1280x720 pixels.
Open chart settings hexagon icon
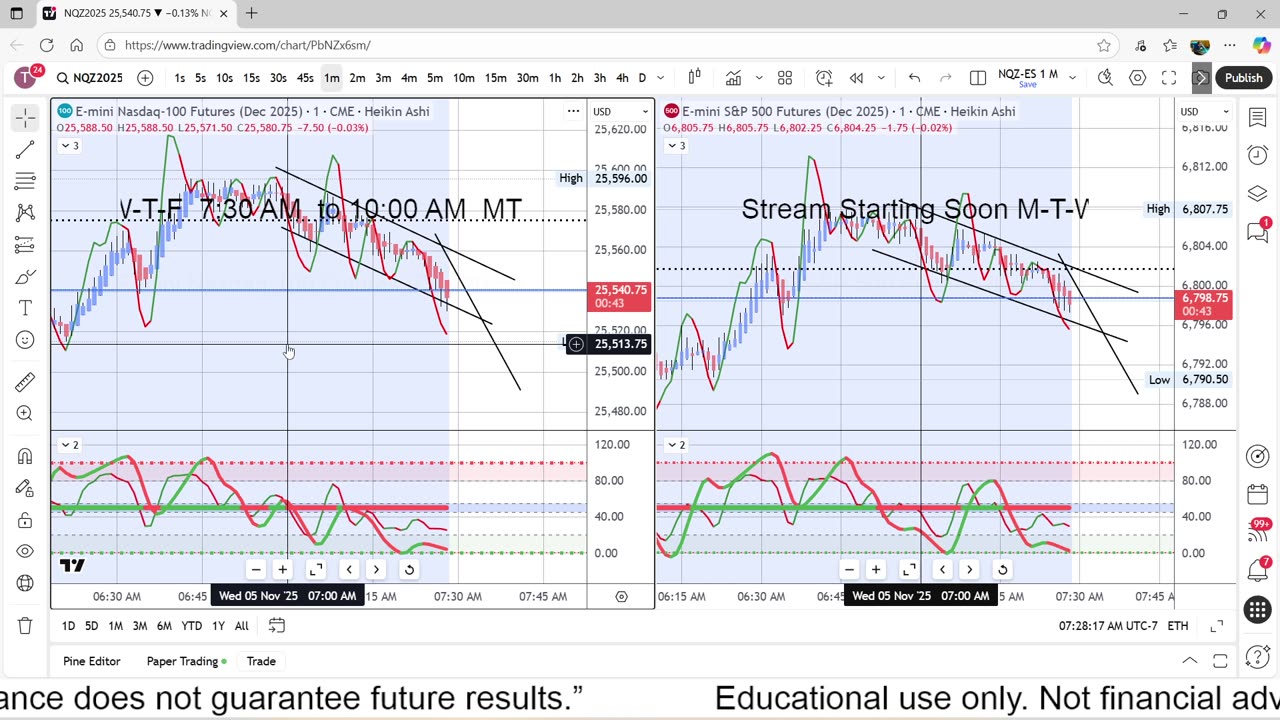(x=1137, y=78)
